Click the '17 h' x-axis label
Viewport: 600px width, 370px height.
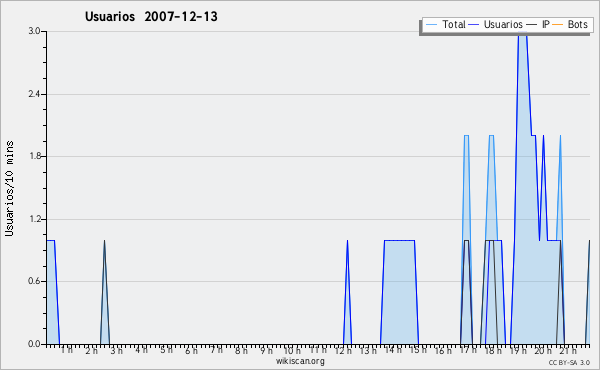[468, 350]
